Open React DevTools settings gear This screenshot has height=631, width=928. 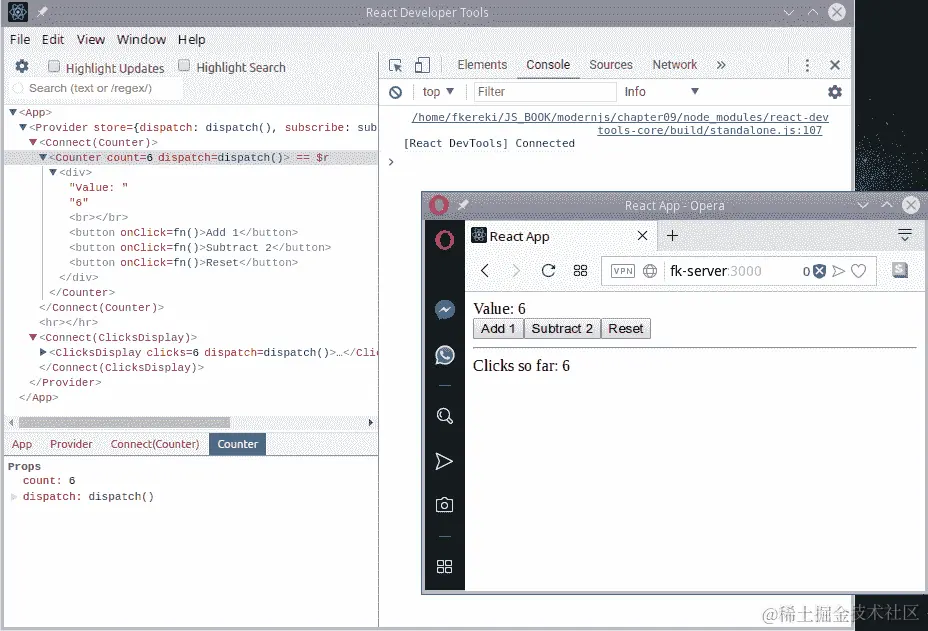22,66
